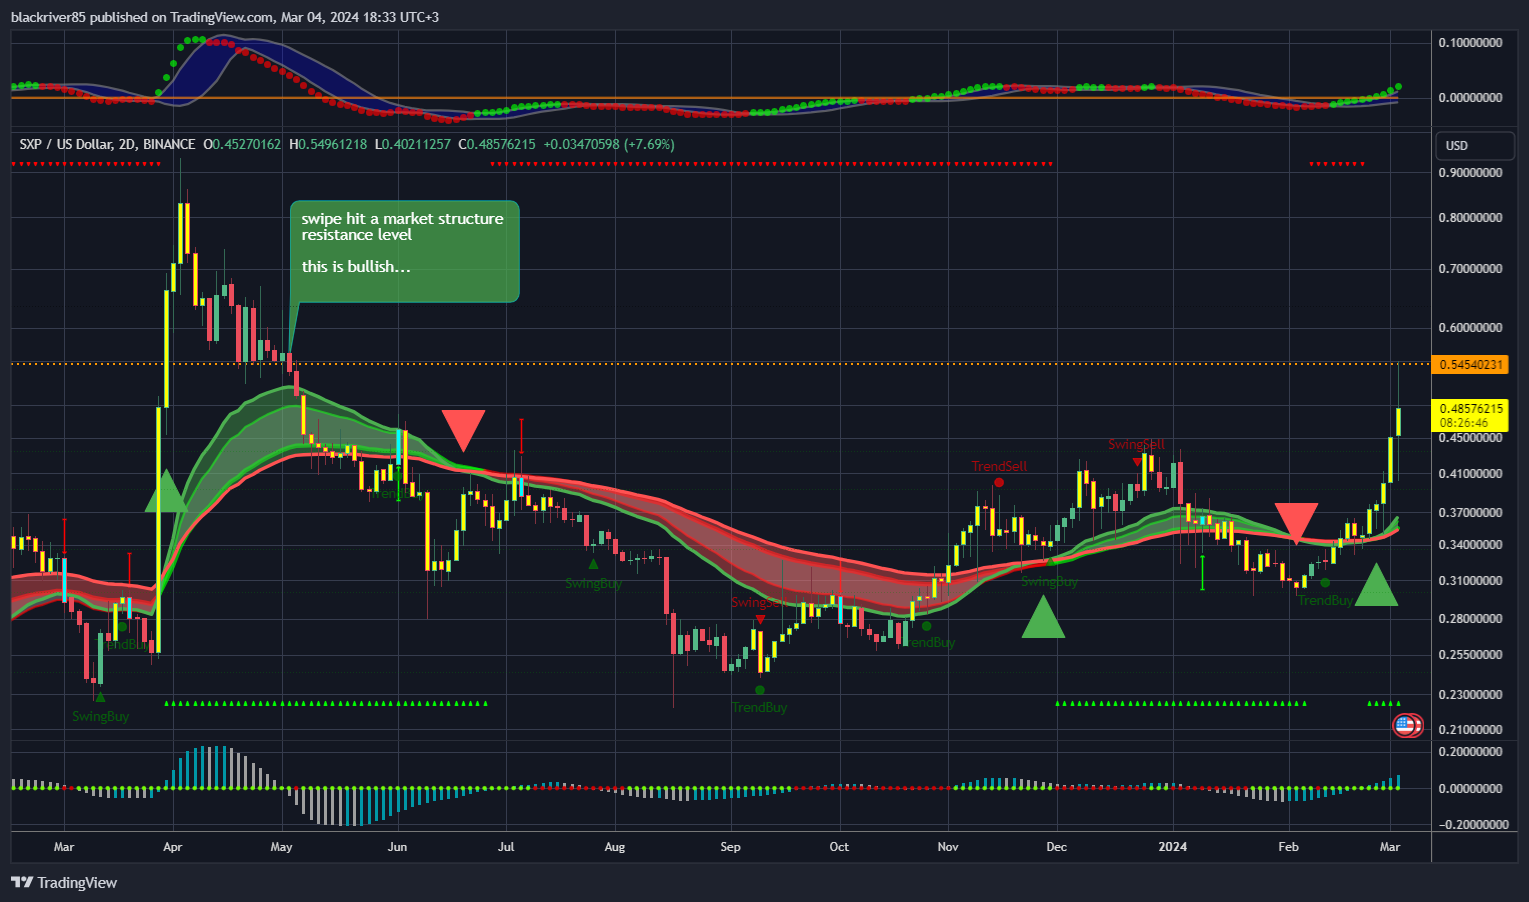Click the 0.31000000 price axis label
Viewport: 1529px width, 902px height.
click(1470, 581)
